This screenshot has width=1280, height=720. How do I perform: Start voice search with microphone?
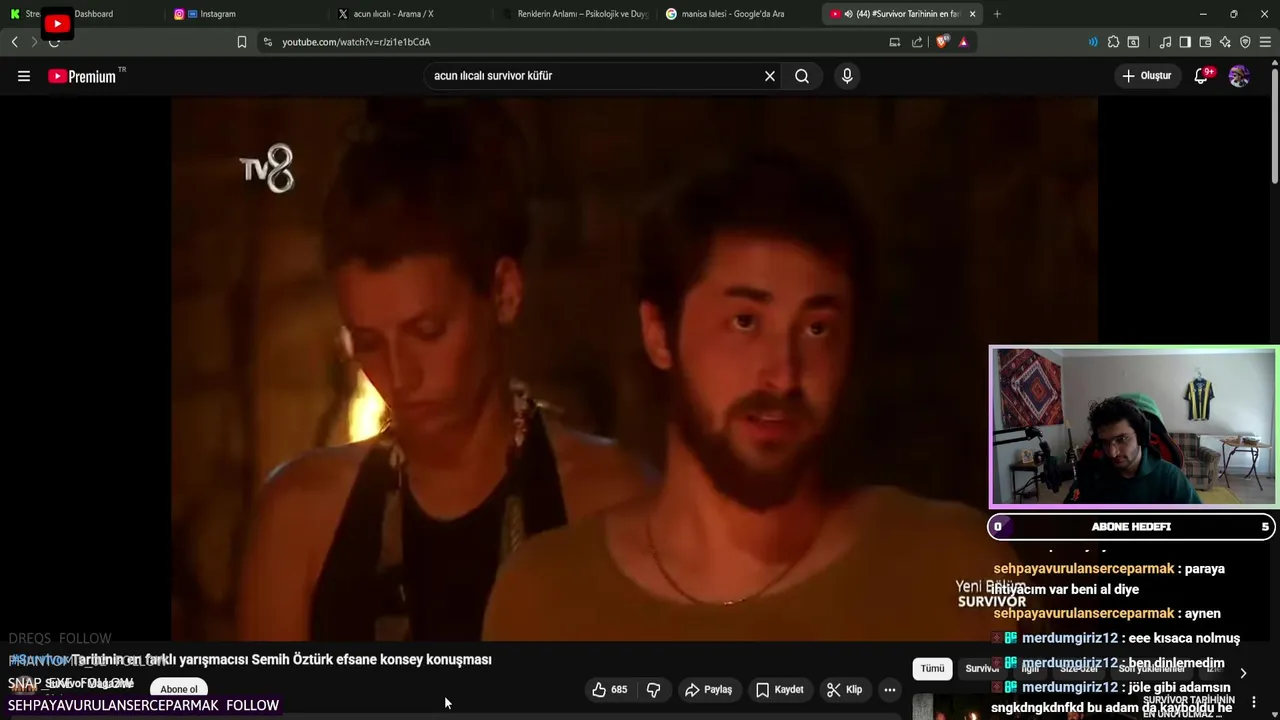click(x=847, y=76)
